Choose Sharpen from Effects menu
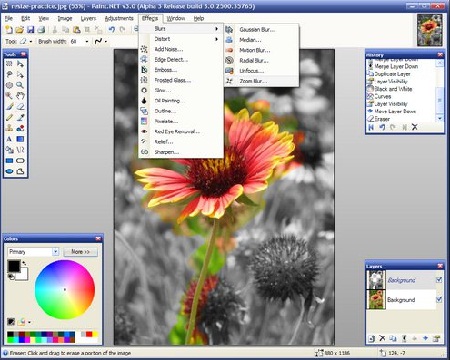The height and width of the screenshot is (360, 450). pos(180,152)
